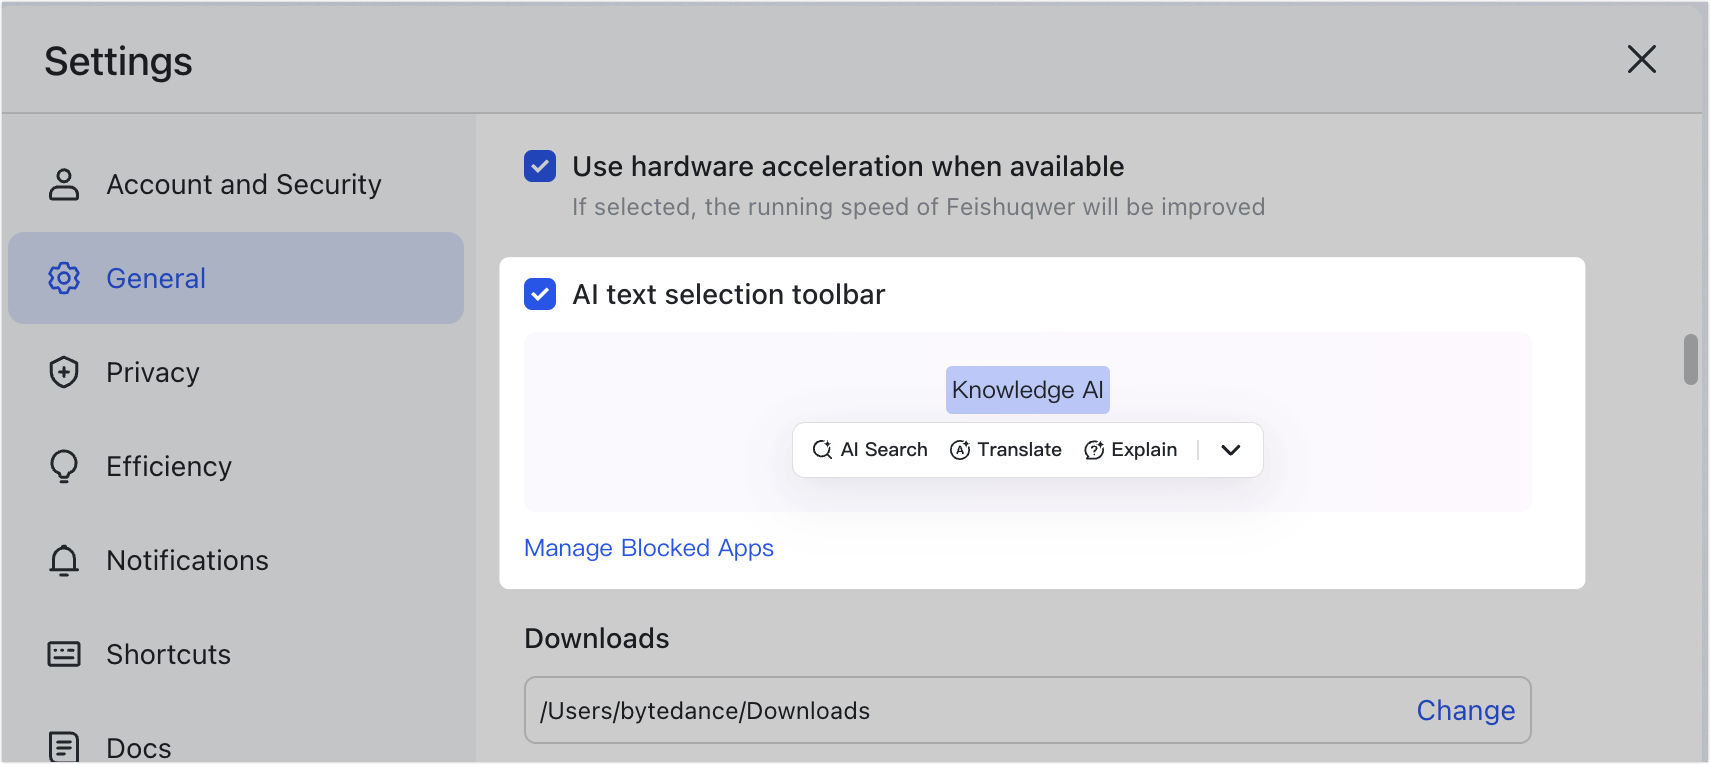Select the General settings tab
The height and width of the screenshot is (764, 1710).
tap(236, 278)
